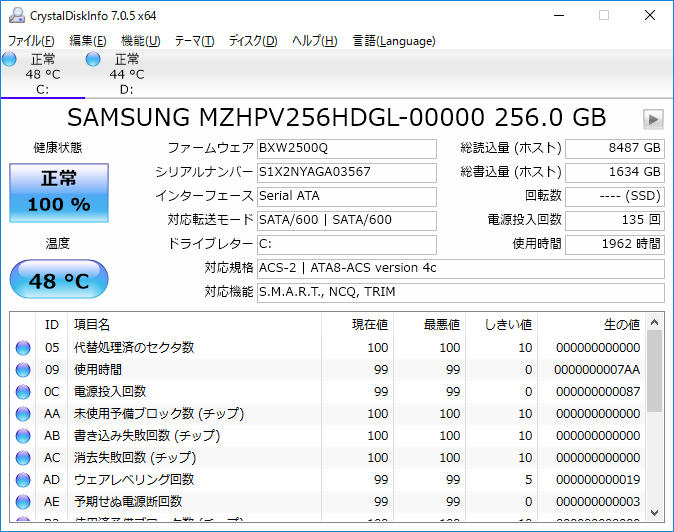Click the transfer mode field SATA/600 | SATA/600

tap(347, 220)
